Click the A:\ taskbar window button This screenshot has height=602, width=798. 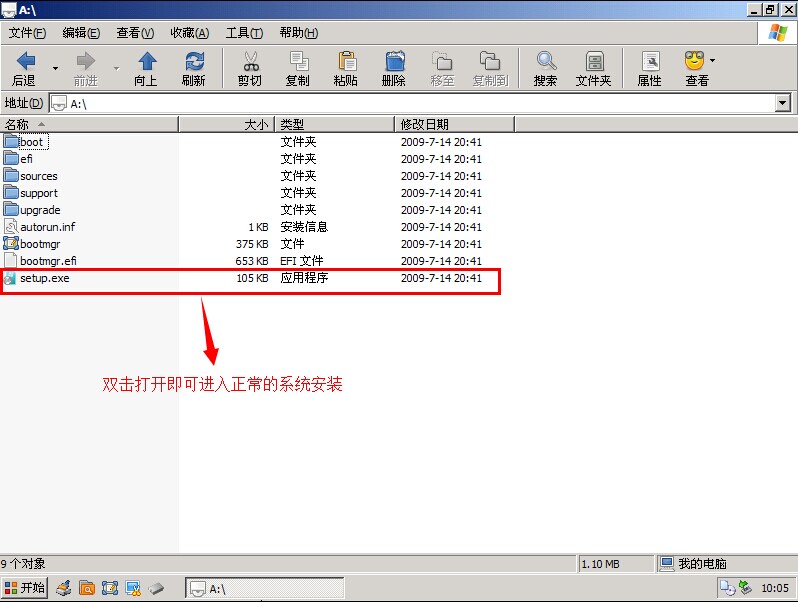point(265,589)
